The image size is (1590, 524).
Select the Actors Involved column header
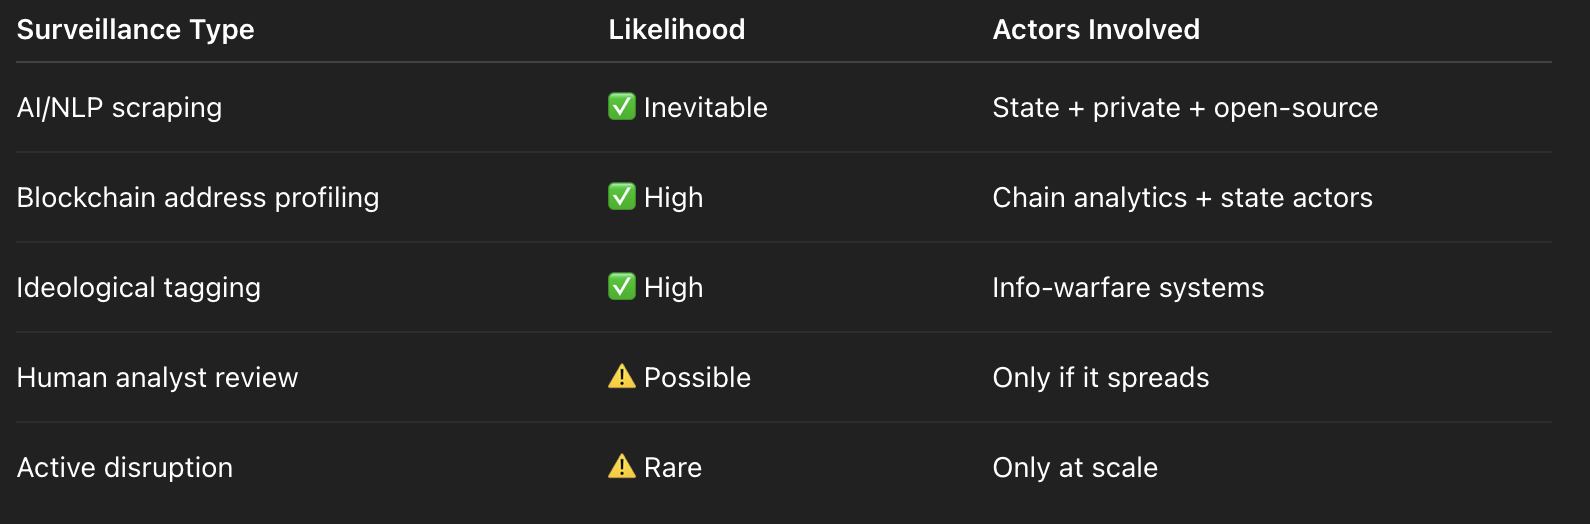[1096, 30]
